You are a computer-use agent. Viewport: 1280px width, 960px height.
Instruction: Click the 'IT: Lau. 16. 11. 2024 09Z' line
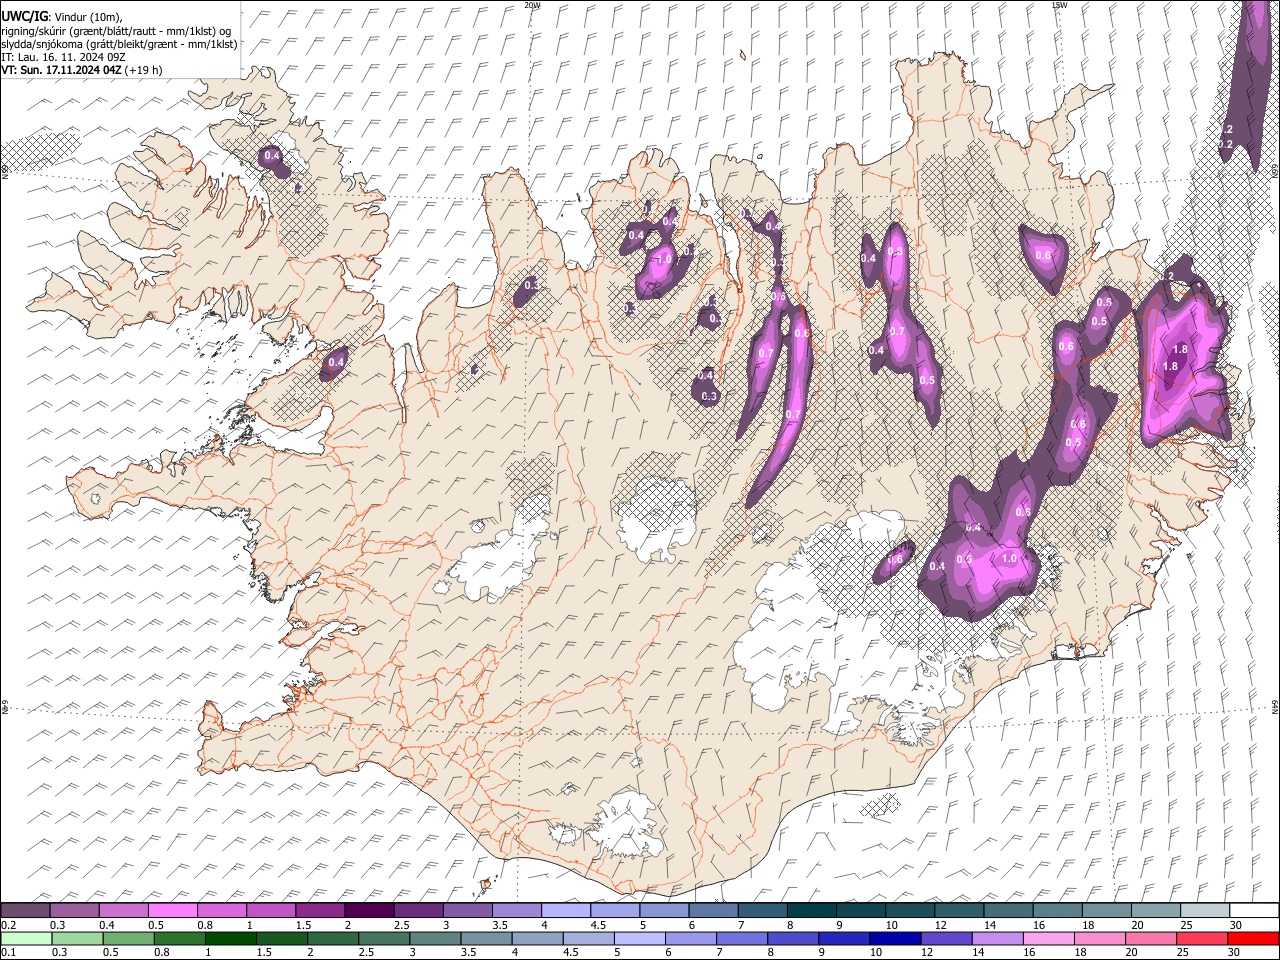pos(64,57)
